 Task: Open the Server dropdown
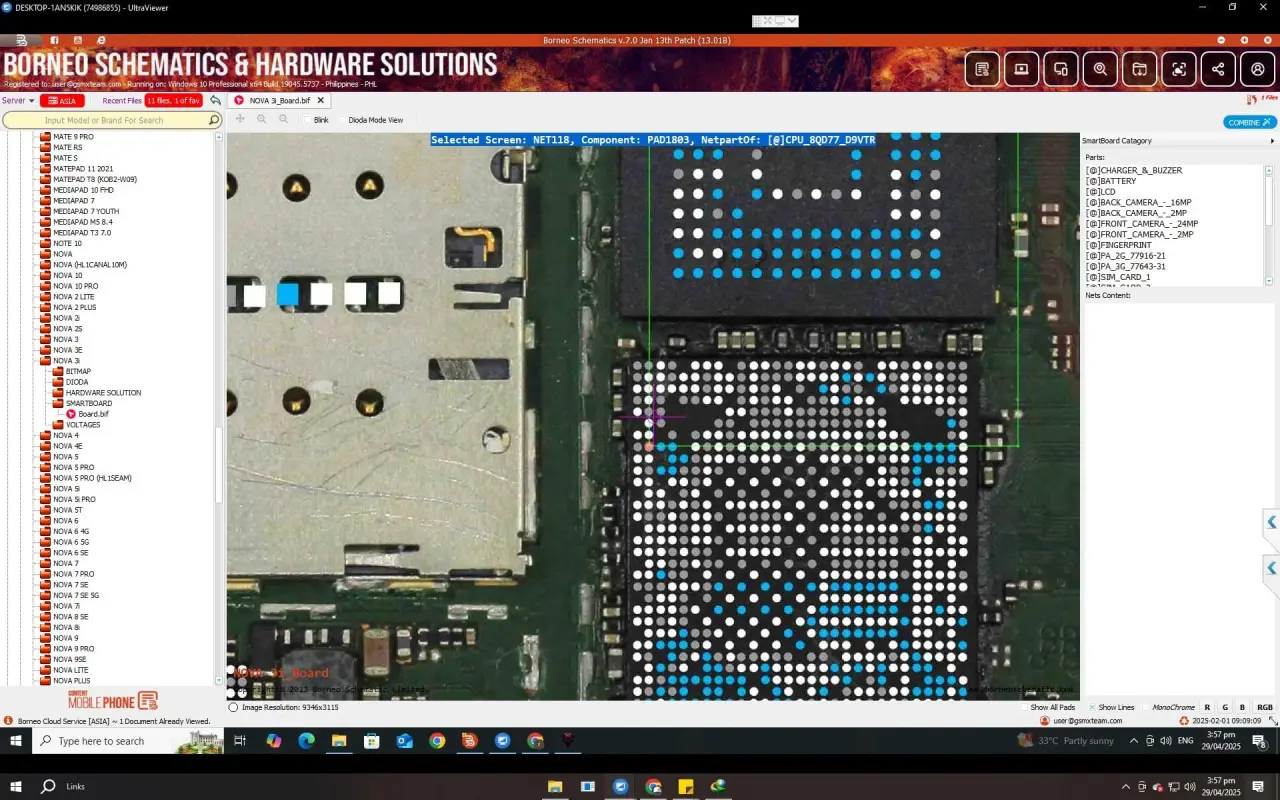(x=18, y=100)
